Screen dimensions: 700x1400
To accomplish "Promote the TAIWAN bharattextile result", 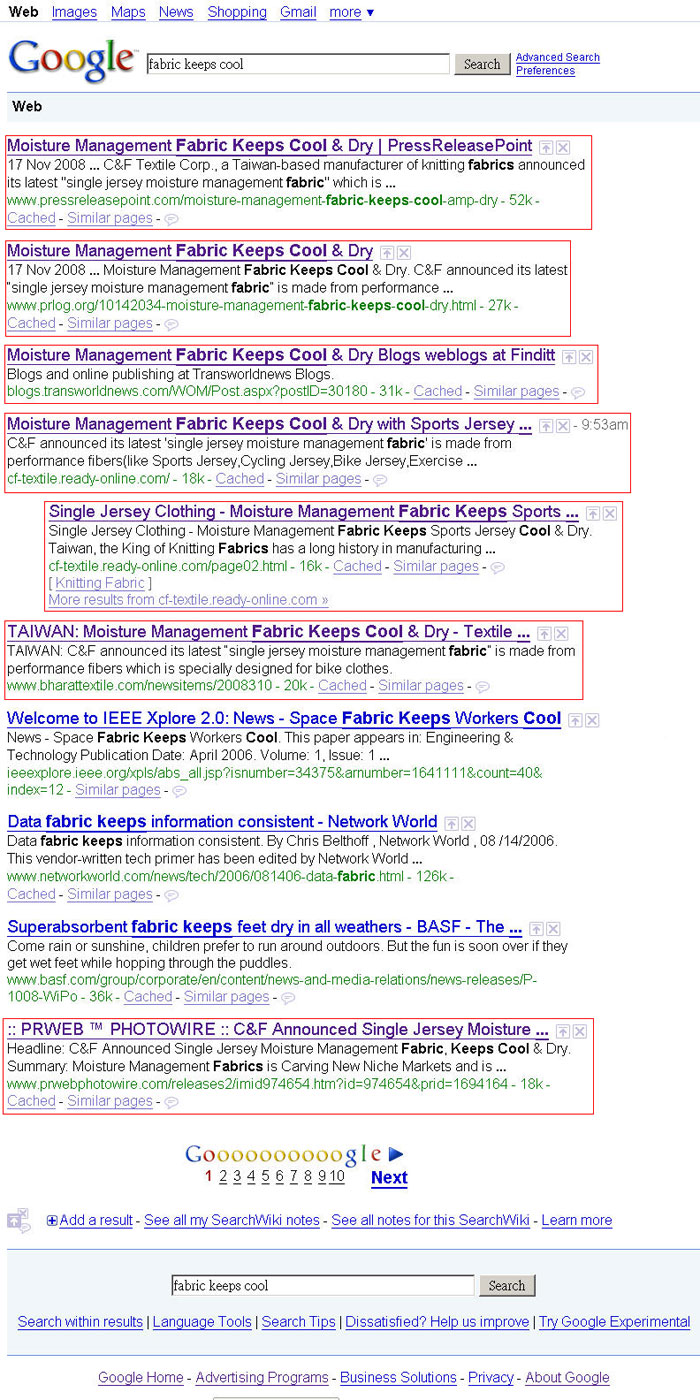I will pos(545,634).
